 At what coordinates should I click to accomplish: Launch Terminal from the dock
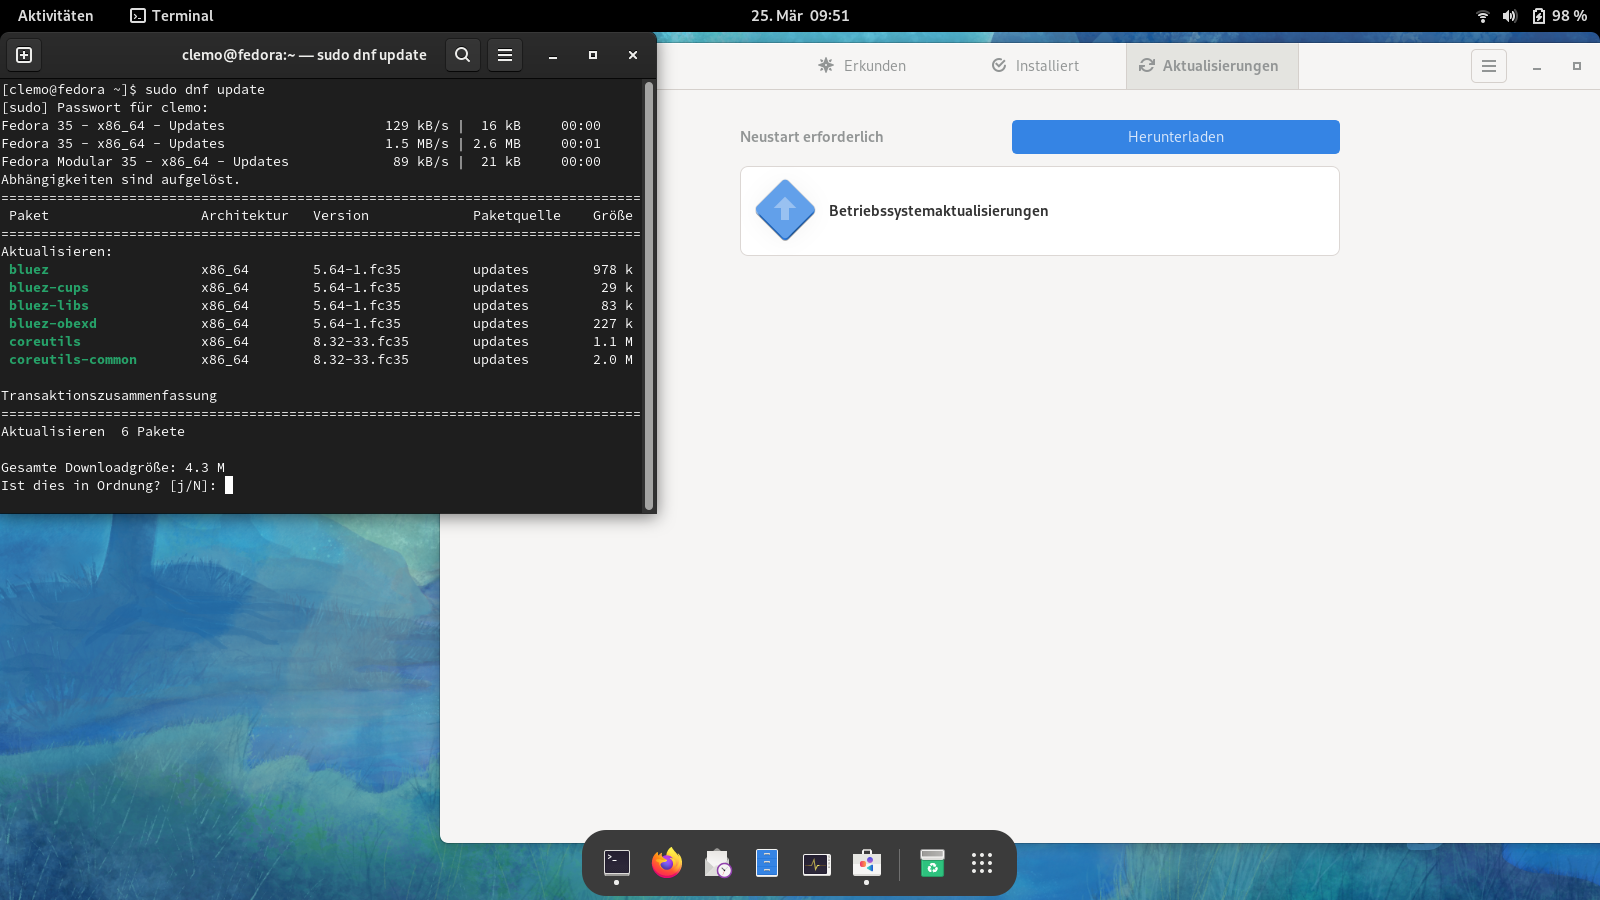617,862
